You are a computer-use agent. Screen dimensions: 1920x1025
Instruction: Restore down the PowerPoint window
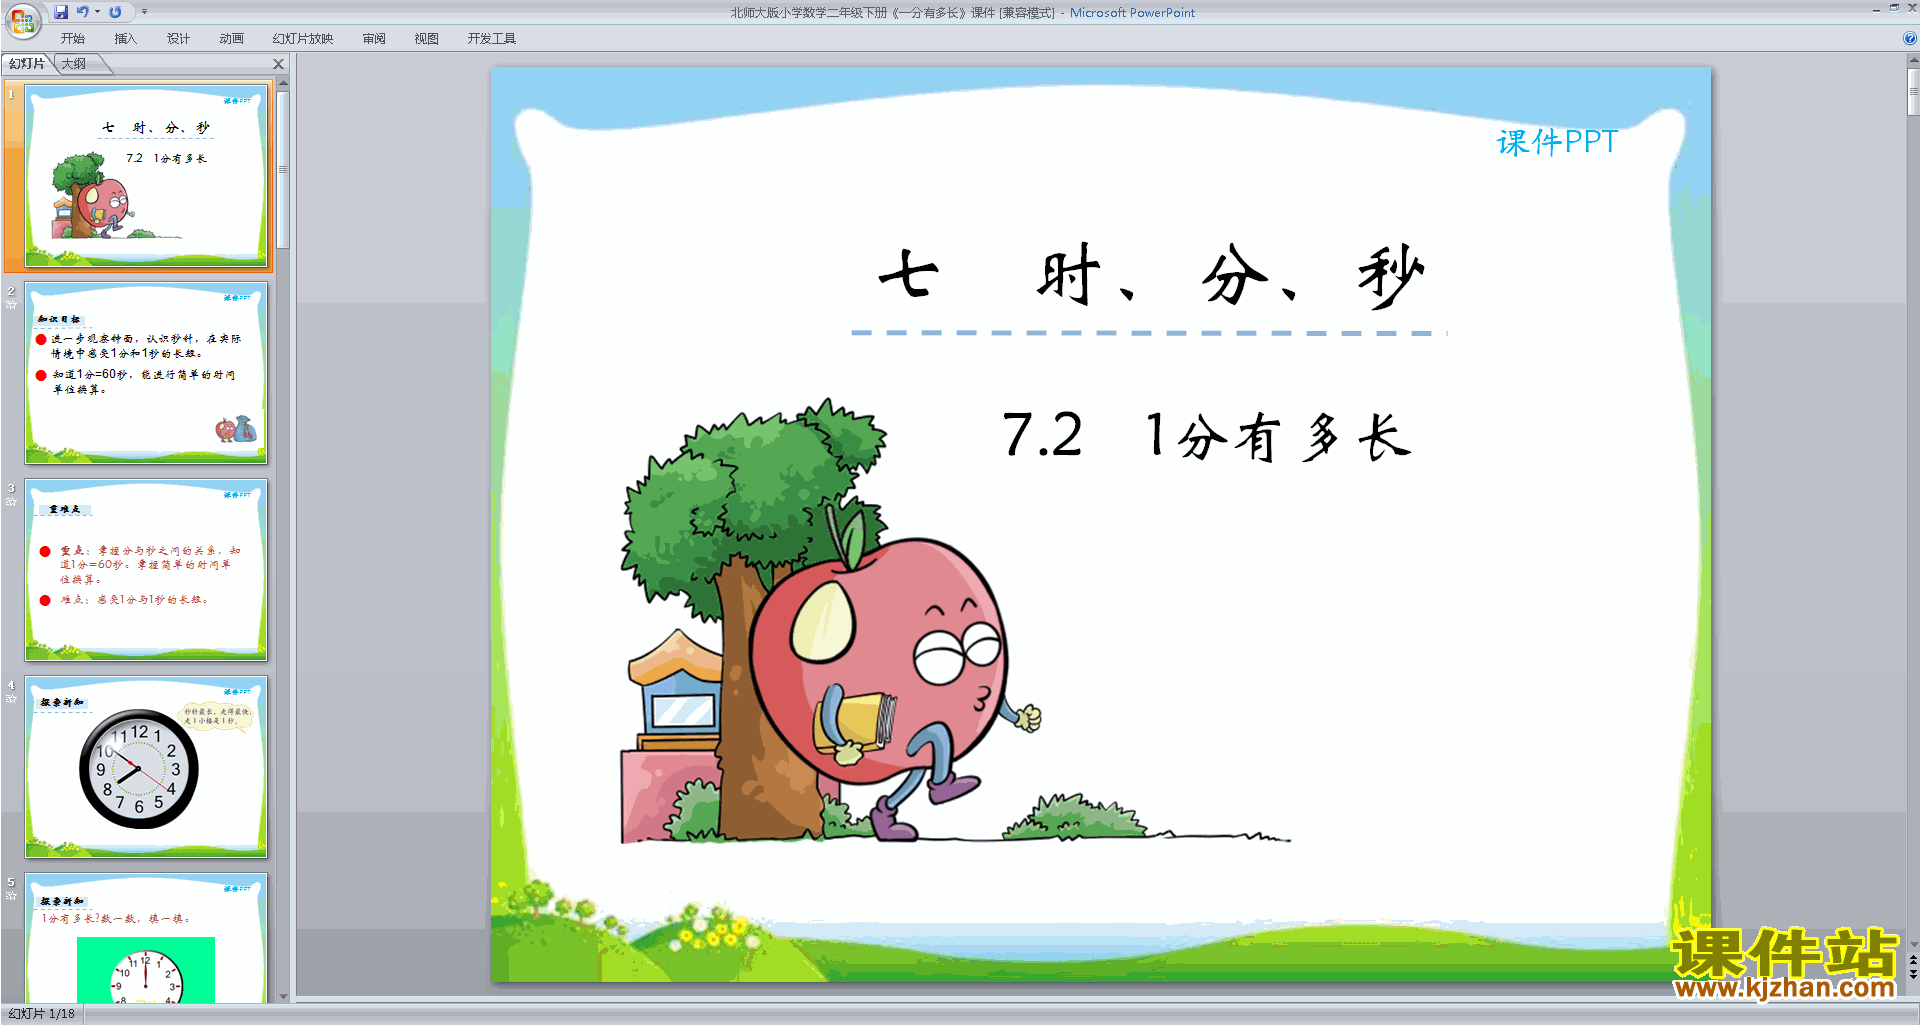point(1894,9)
